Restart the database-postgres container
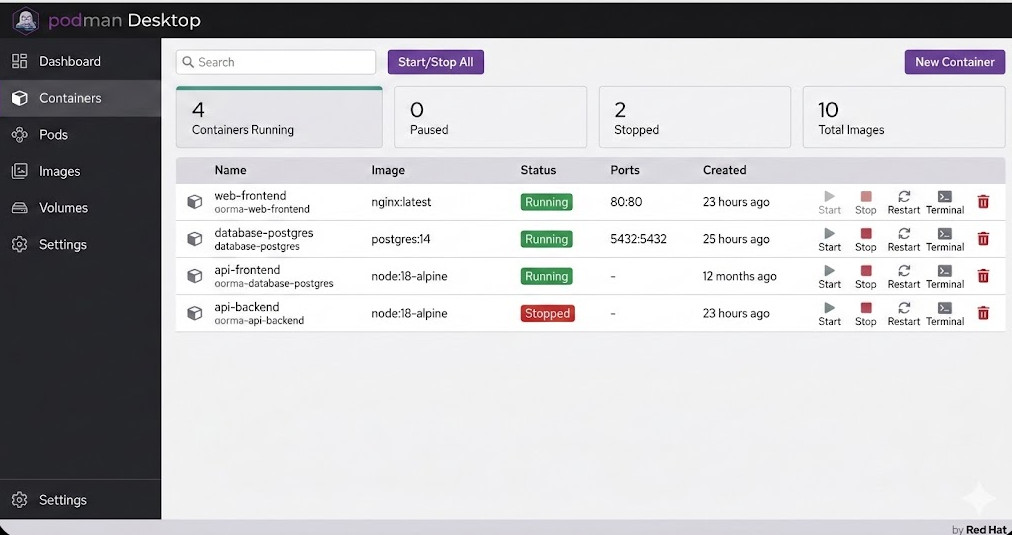The height and width of the screenshot is (535, 1012). (904, 239)
